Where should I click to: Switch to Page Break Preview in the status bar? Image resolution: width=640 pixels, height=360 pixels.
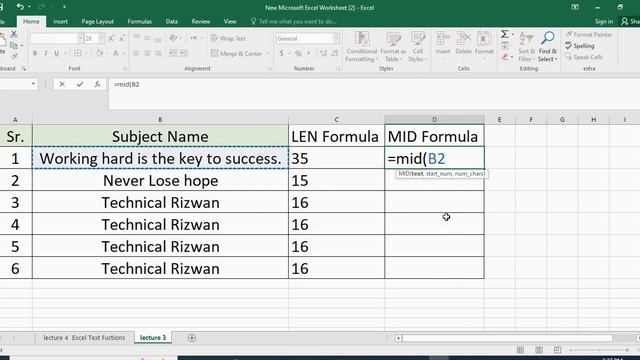coord(557,350)
